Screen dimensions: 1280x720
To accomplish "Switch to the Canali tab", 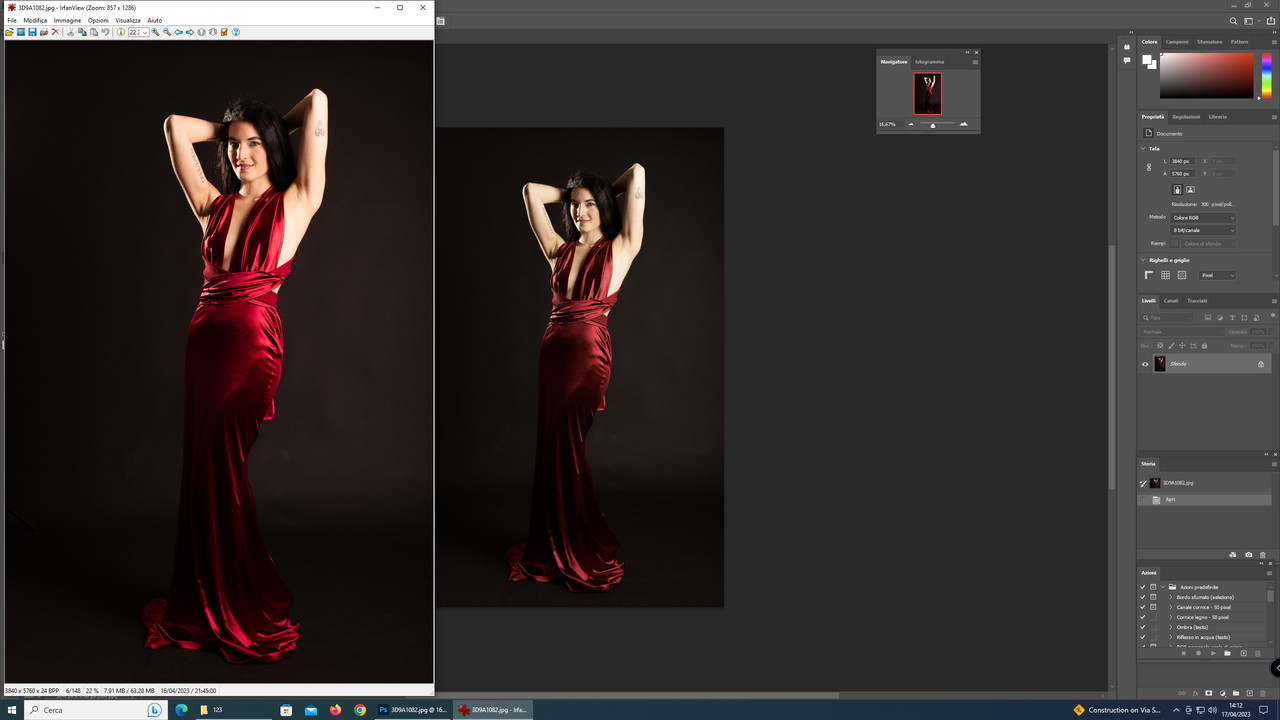I will 1170,300.
